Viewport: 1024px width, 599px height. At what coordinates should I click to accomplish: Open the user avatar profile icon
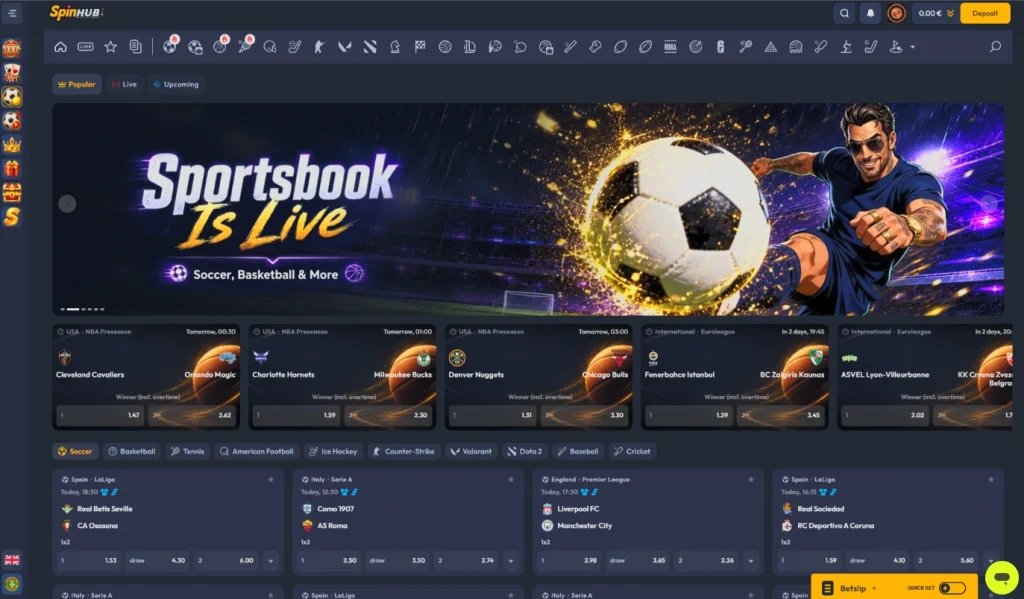pyautogui.click(x=896, y=13)
